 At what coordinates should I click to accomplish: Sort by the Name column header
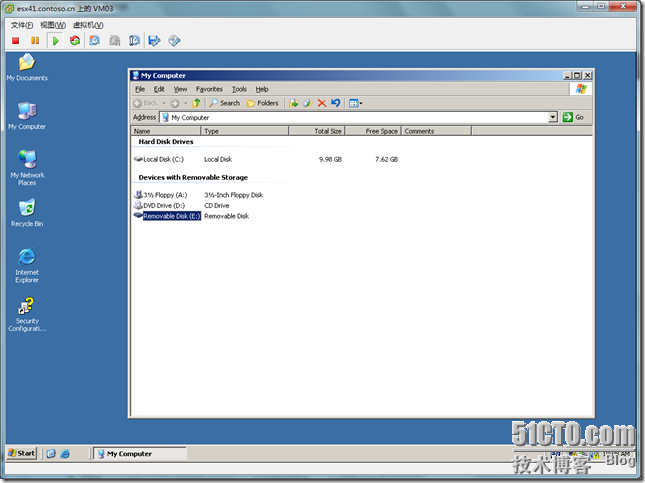(x=166, y=131)
